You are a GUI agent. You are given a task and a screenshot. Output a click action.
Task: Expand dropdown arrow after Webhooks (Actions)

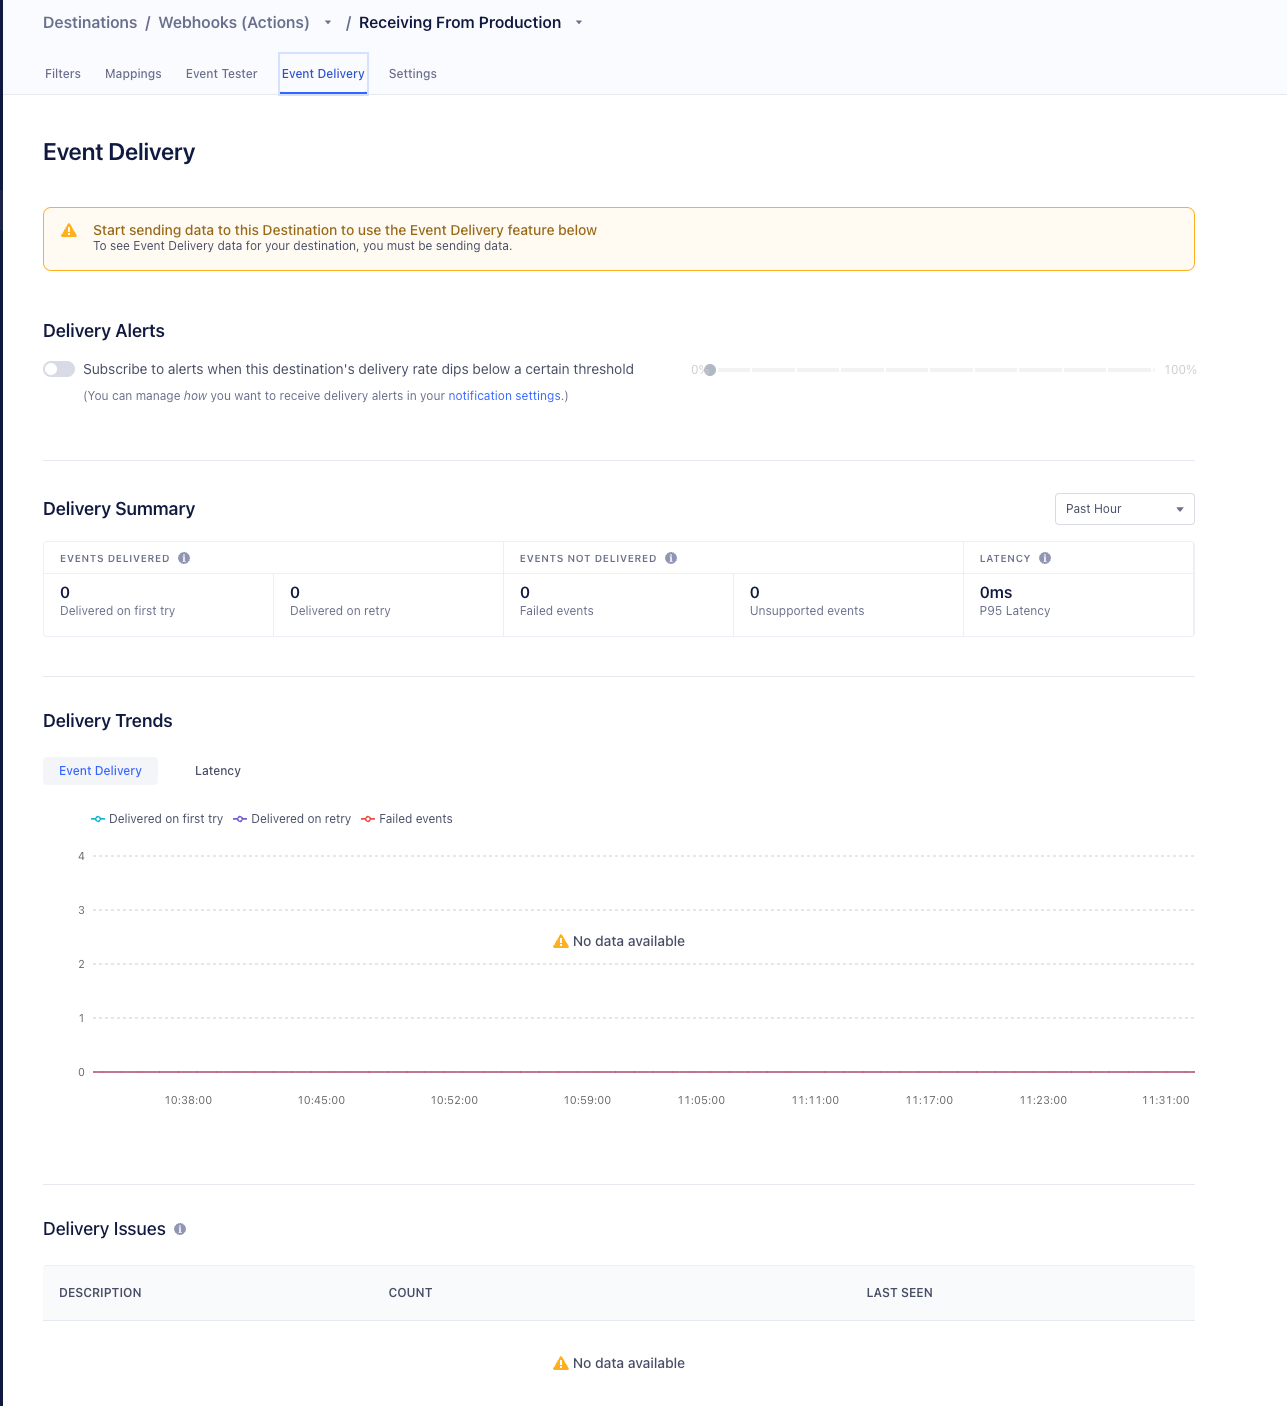click(328, 23)
